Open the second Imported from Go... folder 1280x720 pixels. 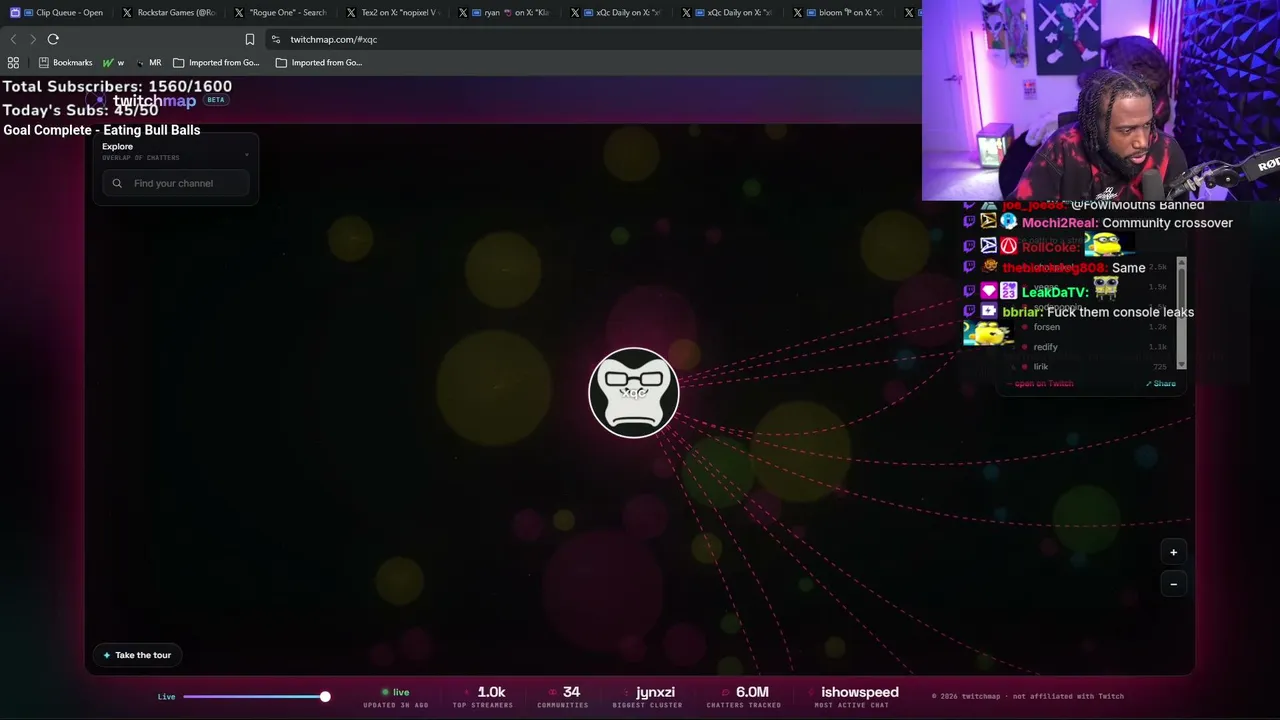tap(319, 62)
